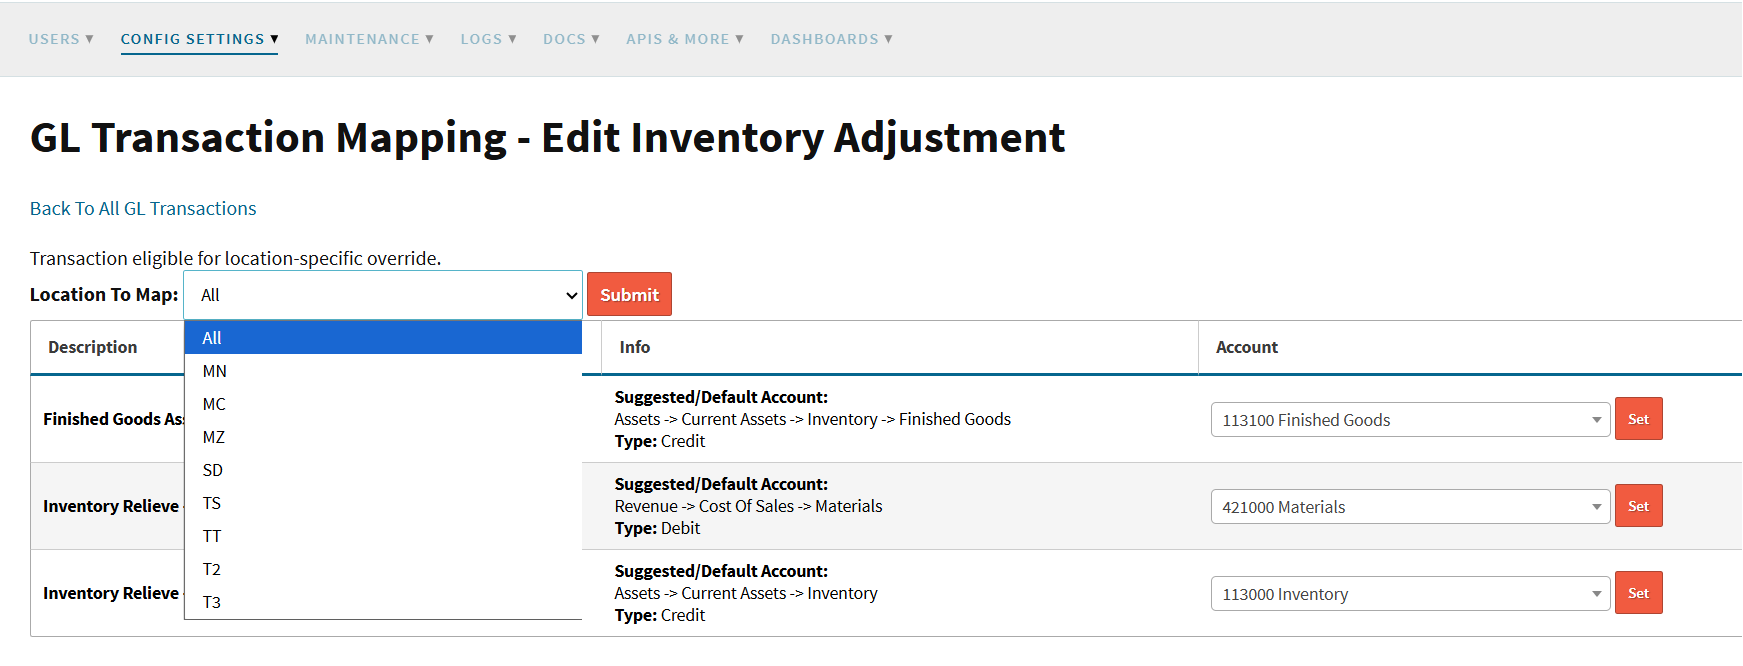
Task: Open the Users menu
Action: (x=60, y=39)
